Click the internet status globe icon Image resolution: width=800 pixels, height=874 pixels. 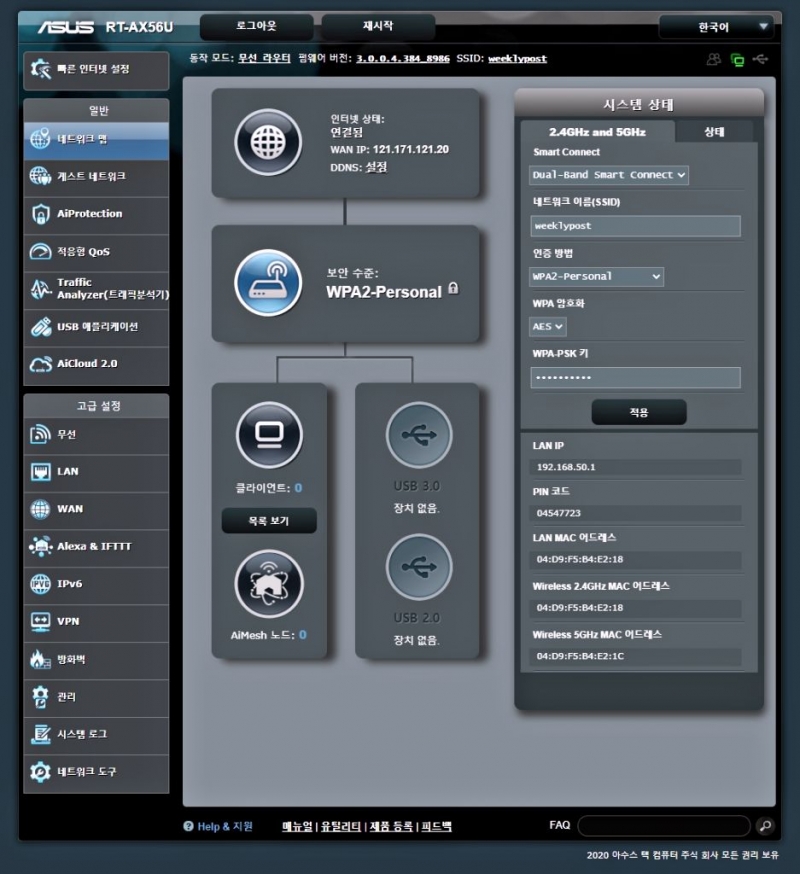(268, 143)
